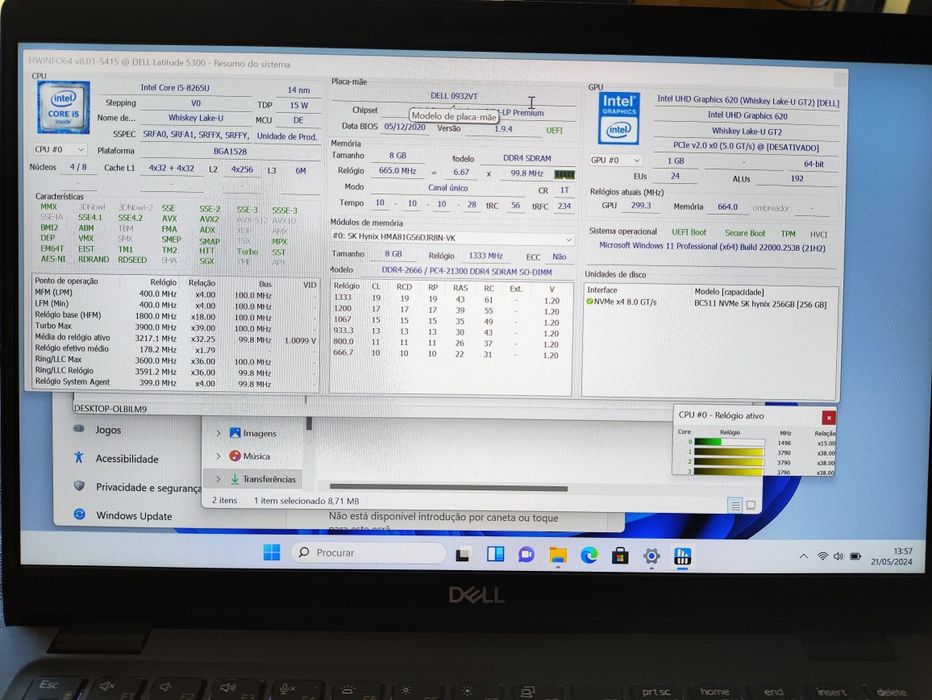
Task: Show hidden tray icons chevron
Action: (x=803, y=557)
